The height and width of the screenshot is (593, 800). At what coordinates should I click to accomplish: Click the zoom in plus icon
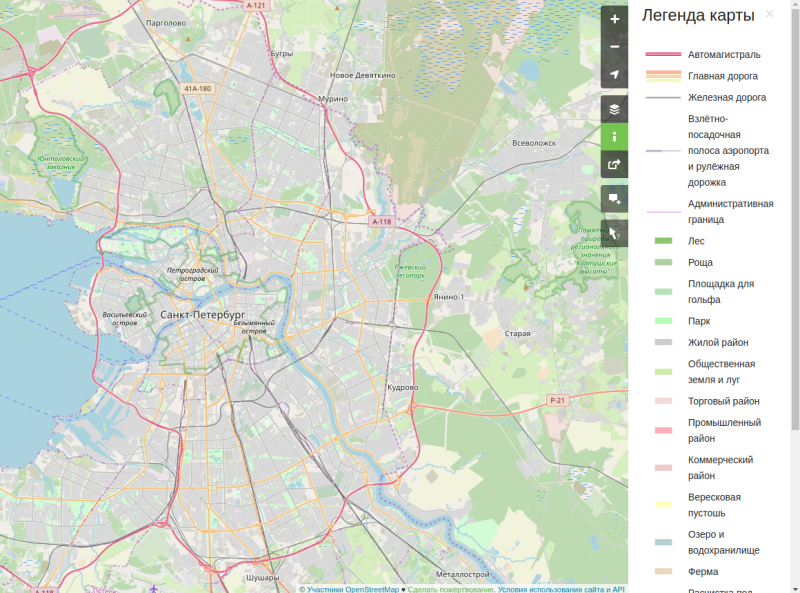[x=616, y=19]
